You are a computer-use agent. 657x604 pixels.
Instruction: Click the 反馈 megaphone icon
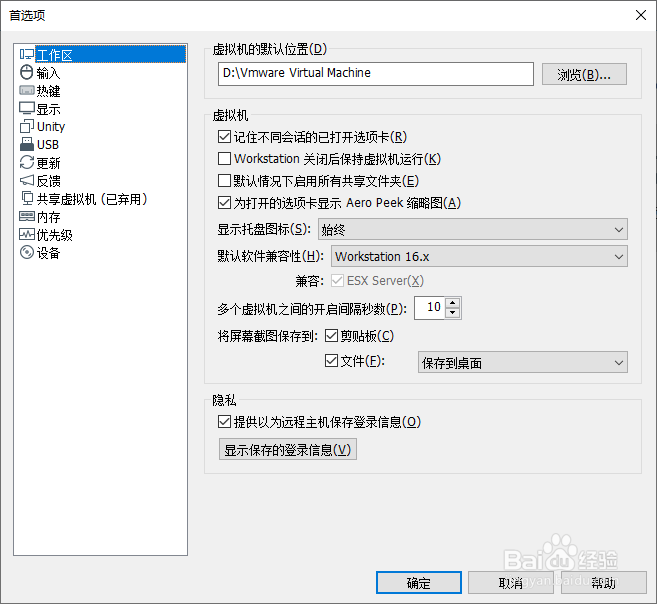pos(27,181)
